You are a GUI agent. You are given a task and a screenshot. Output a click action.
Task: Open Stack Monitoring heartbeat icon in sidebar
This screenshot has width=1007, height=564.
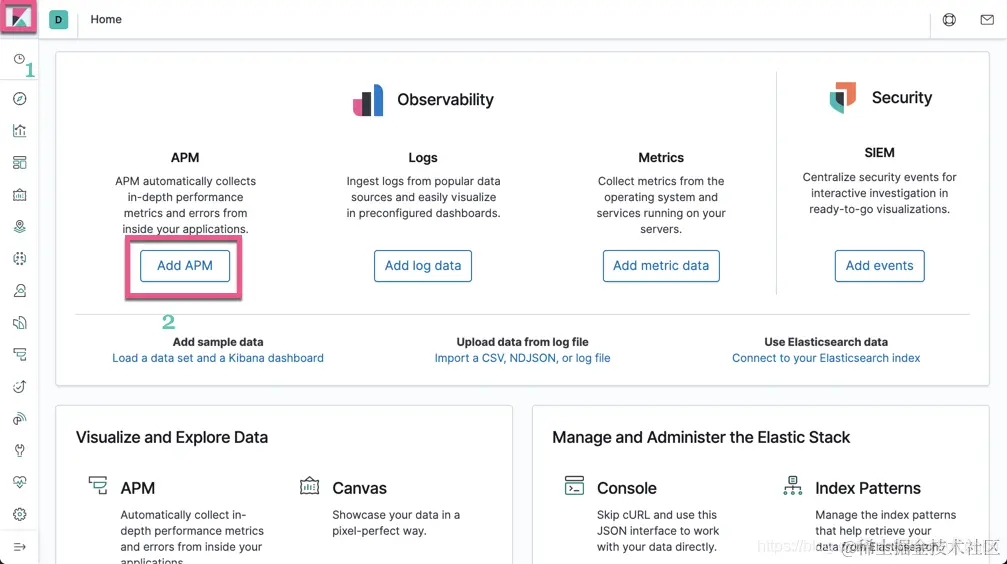point(19,482)
